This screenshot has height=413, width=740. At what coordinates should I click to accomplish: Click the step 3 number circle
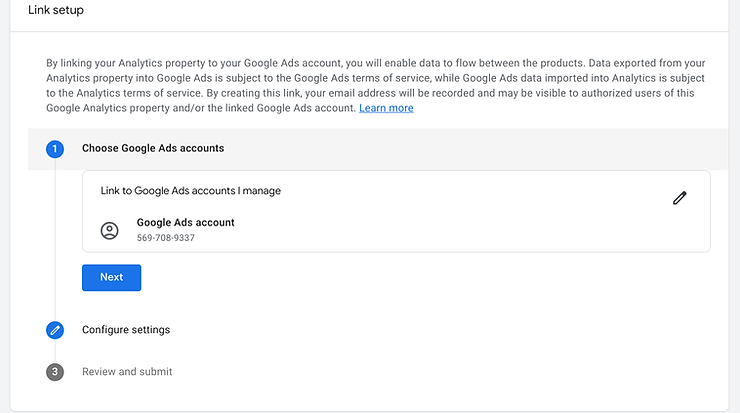55,372
